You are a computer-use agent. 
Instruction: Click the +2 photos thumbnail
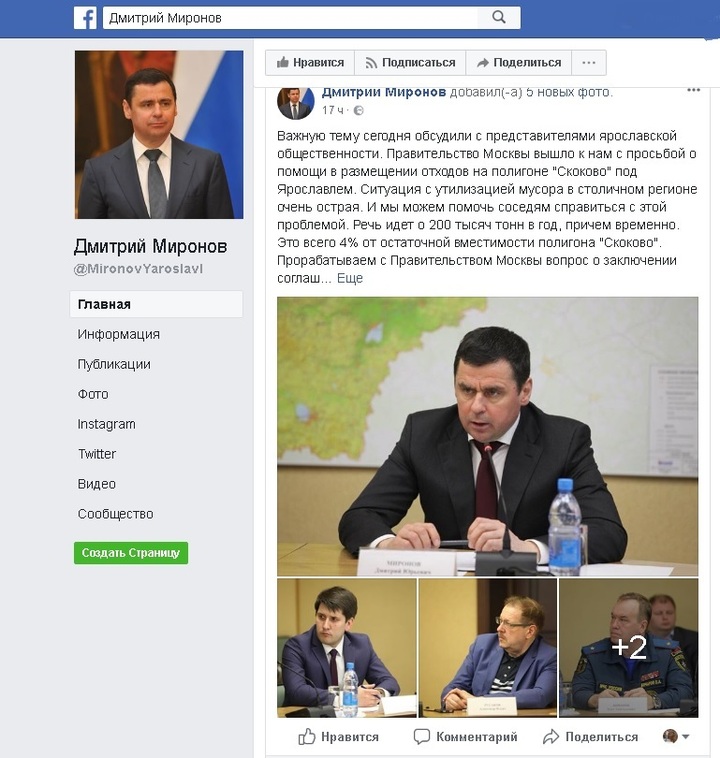(629, 648)
